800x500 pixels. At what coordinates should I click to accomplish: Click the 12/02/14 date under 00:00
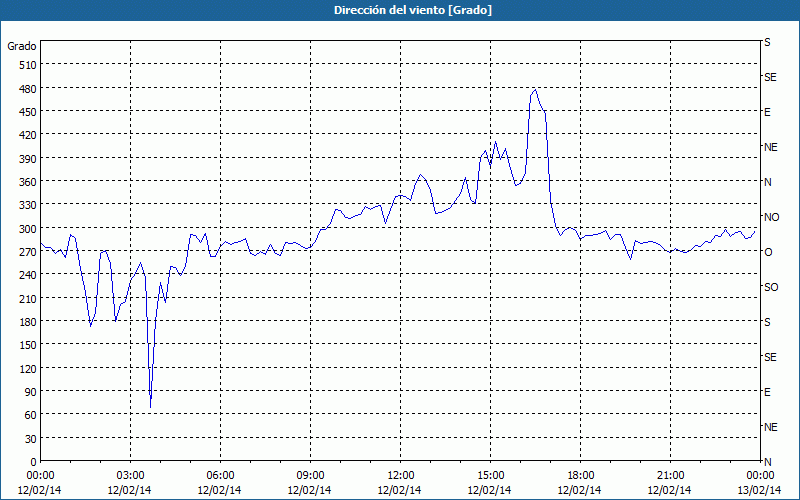39,490
